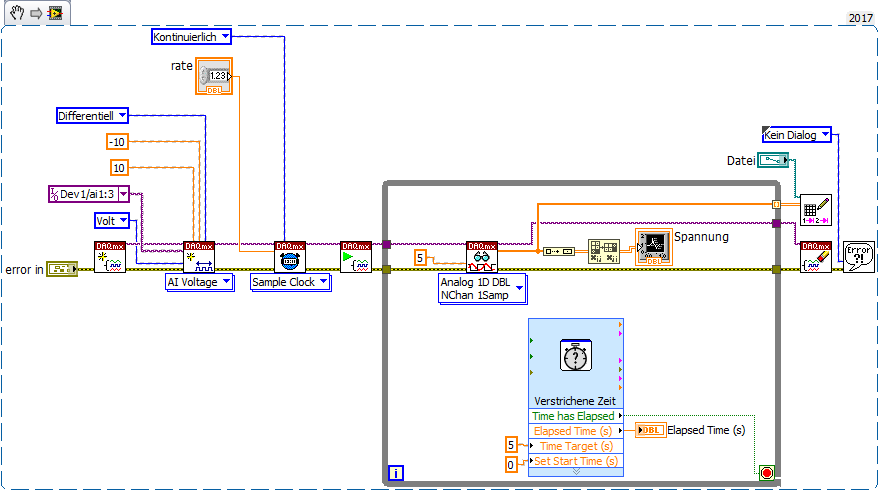Click the red loop stop condition terminal

coord(767,473)
